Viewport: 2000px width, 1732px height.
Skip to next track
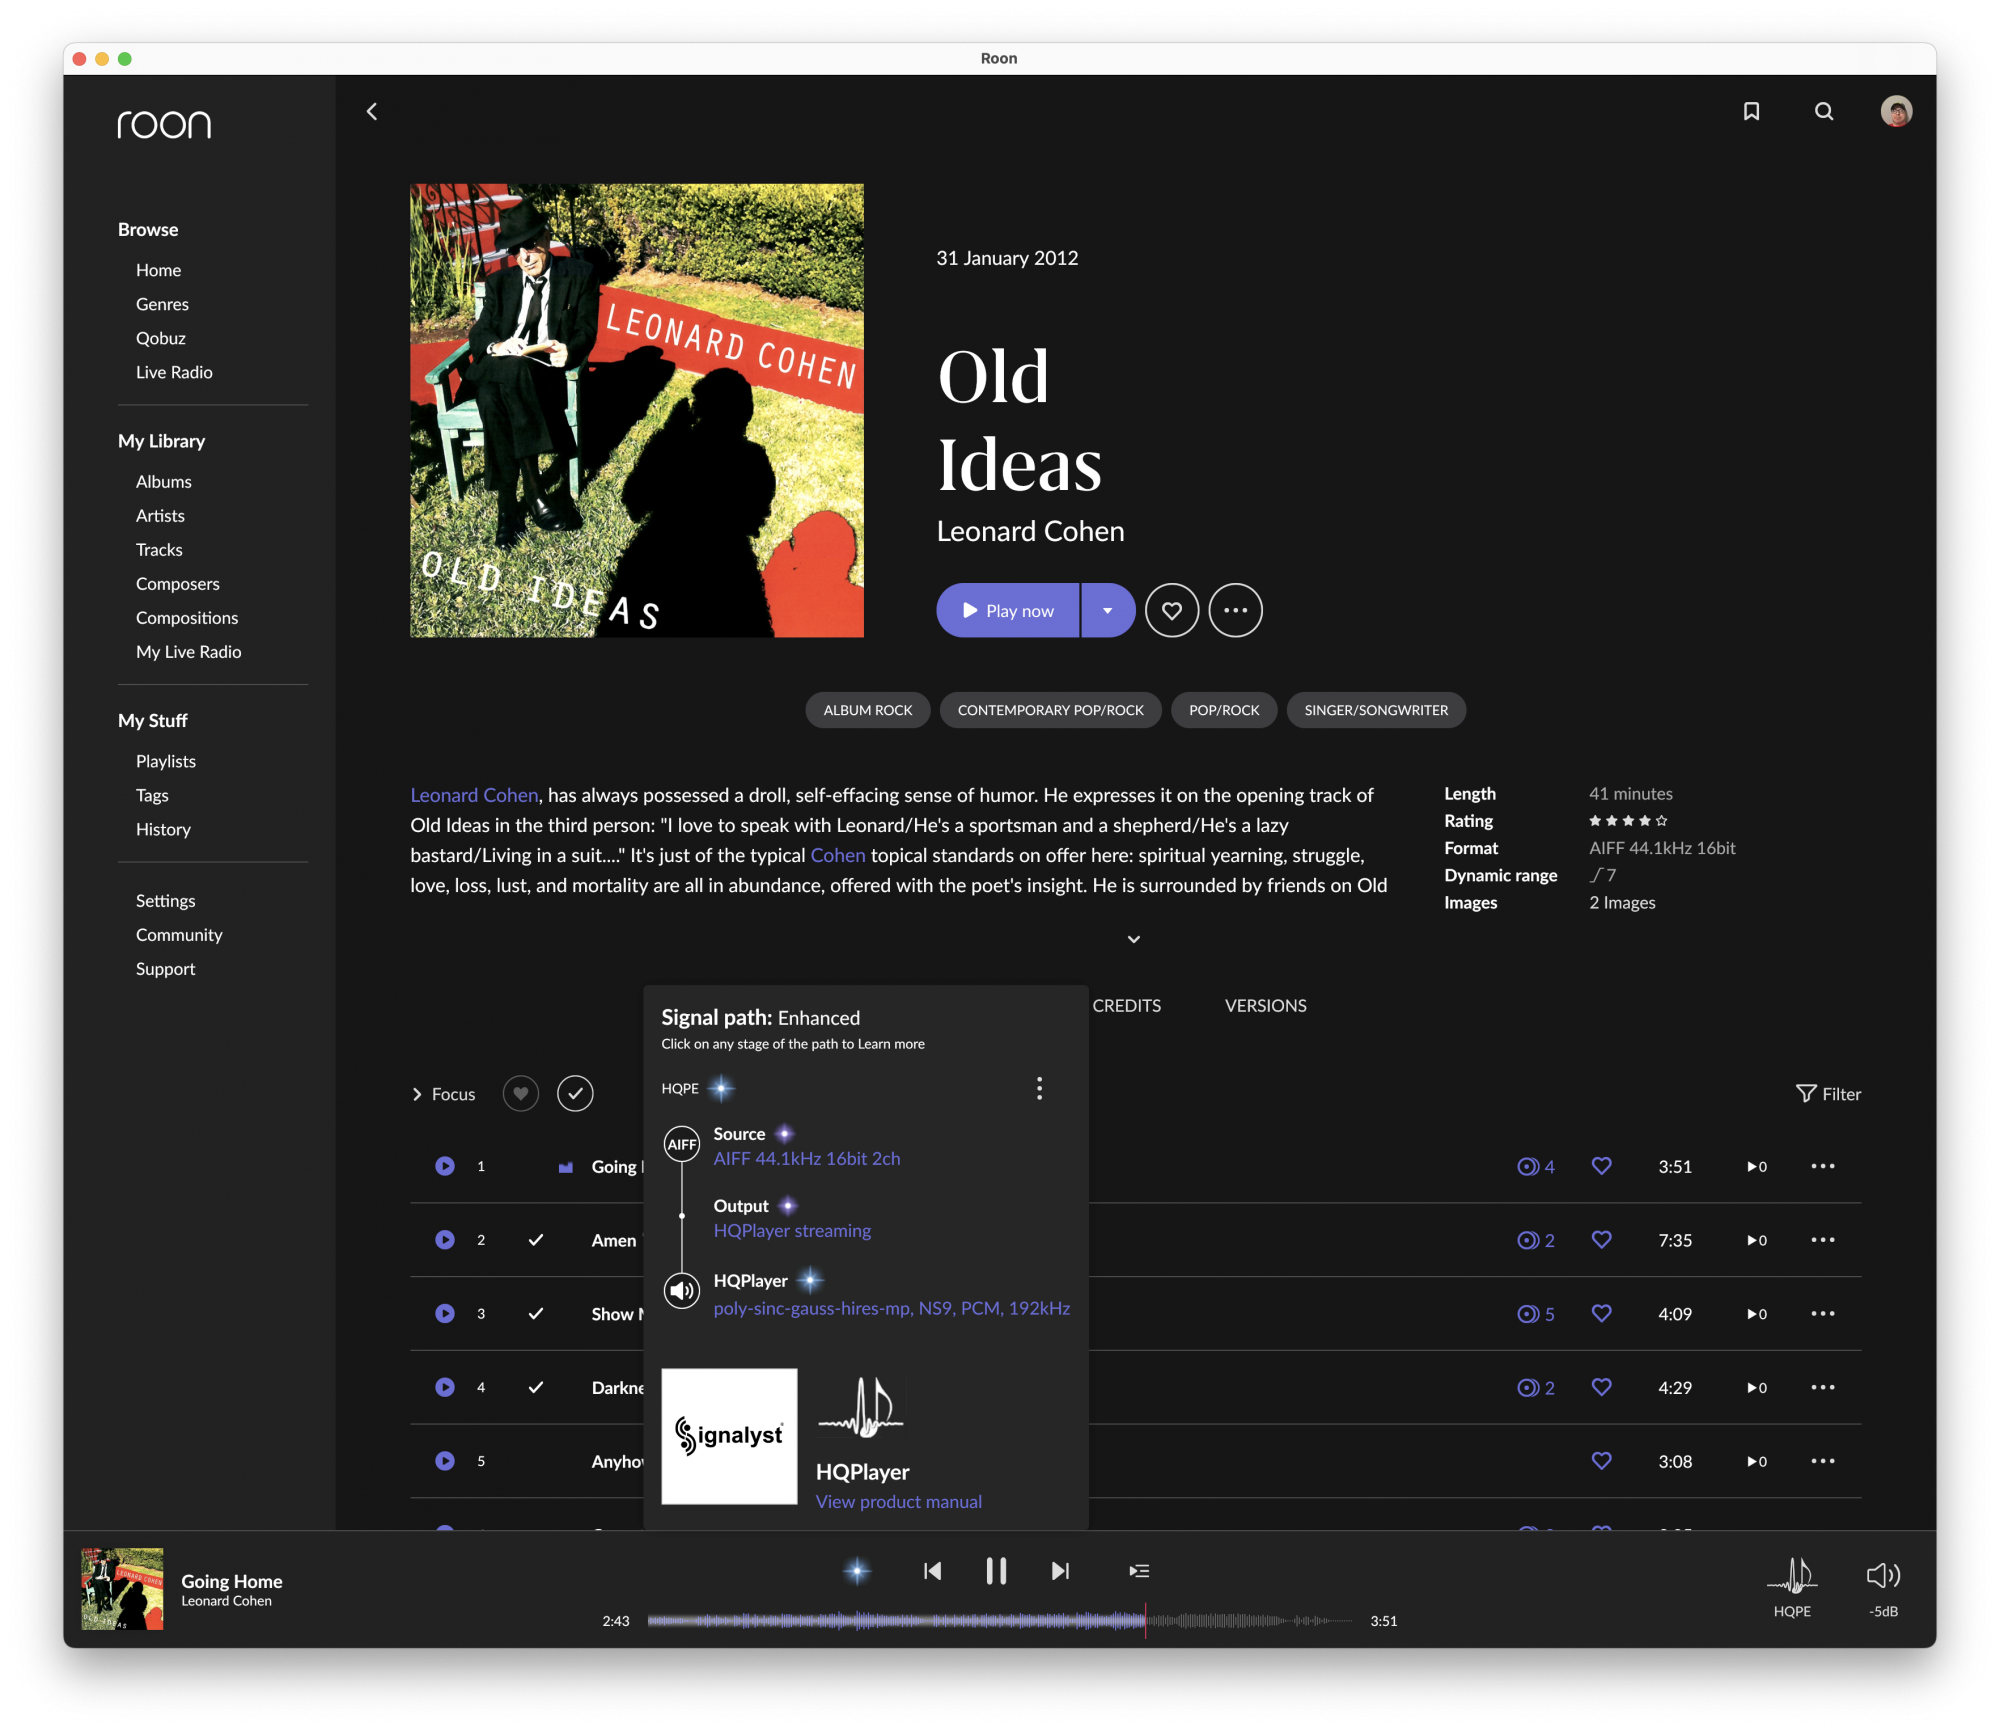coord(1060,1571)
